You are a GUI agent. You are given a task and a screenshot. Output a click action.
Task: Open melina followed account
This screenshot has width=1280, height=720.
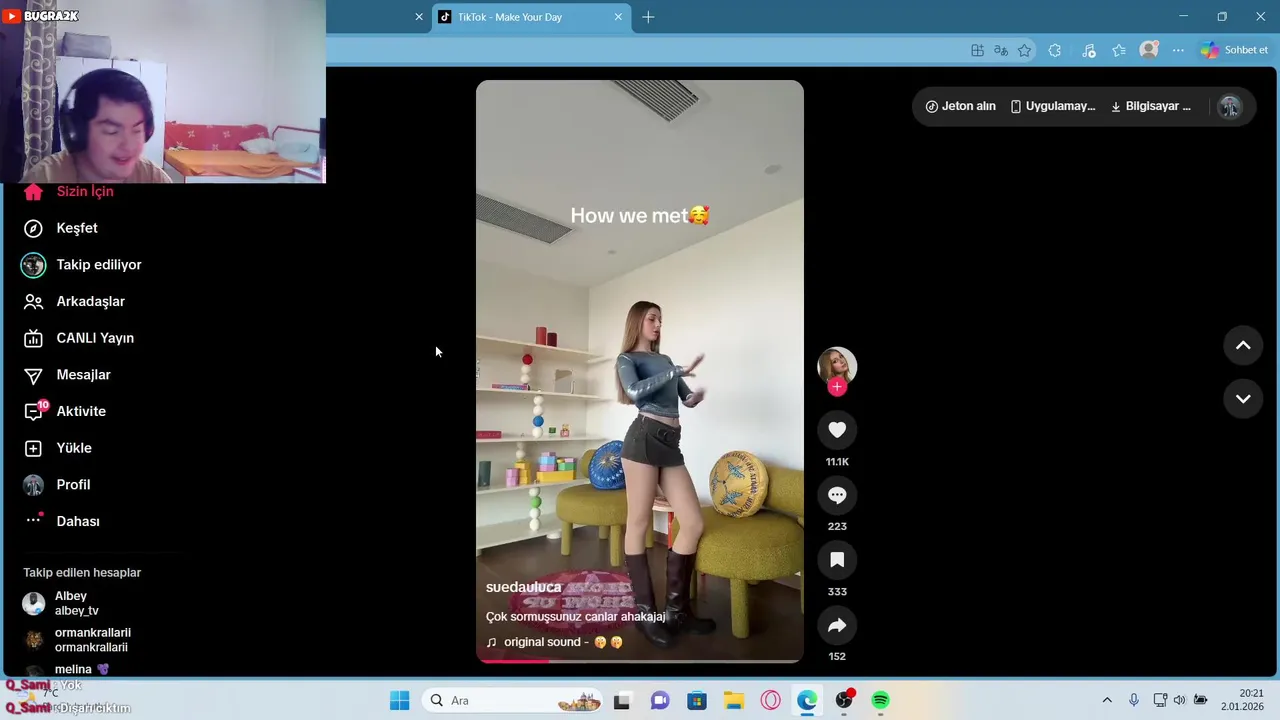point(66,670)
